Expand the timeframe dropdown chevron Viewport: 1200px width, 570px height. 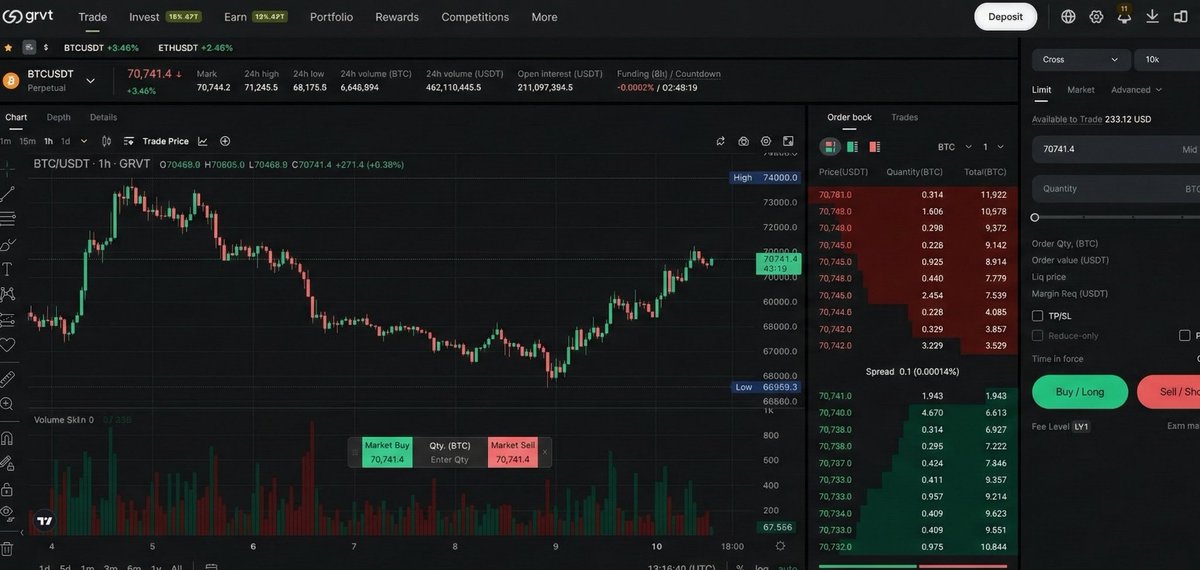click(84, 141)
